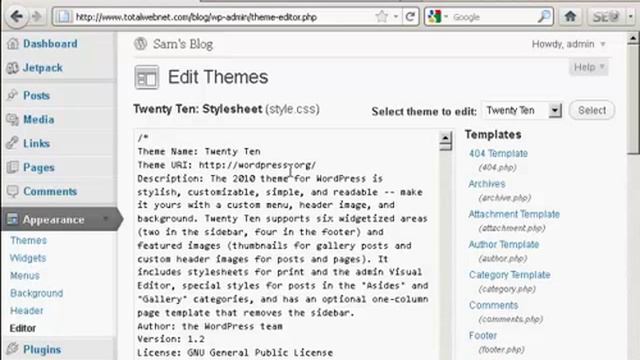Reload the page with refresh icon
This screenshot has width=640, height=360.
(410, 17)
